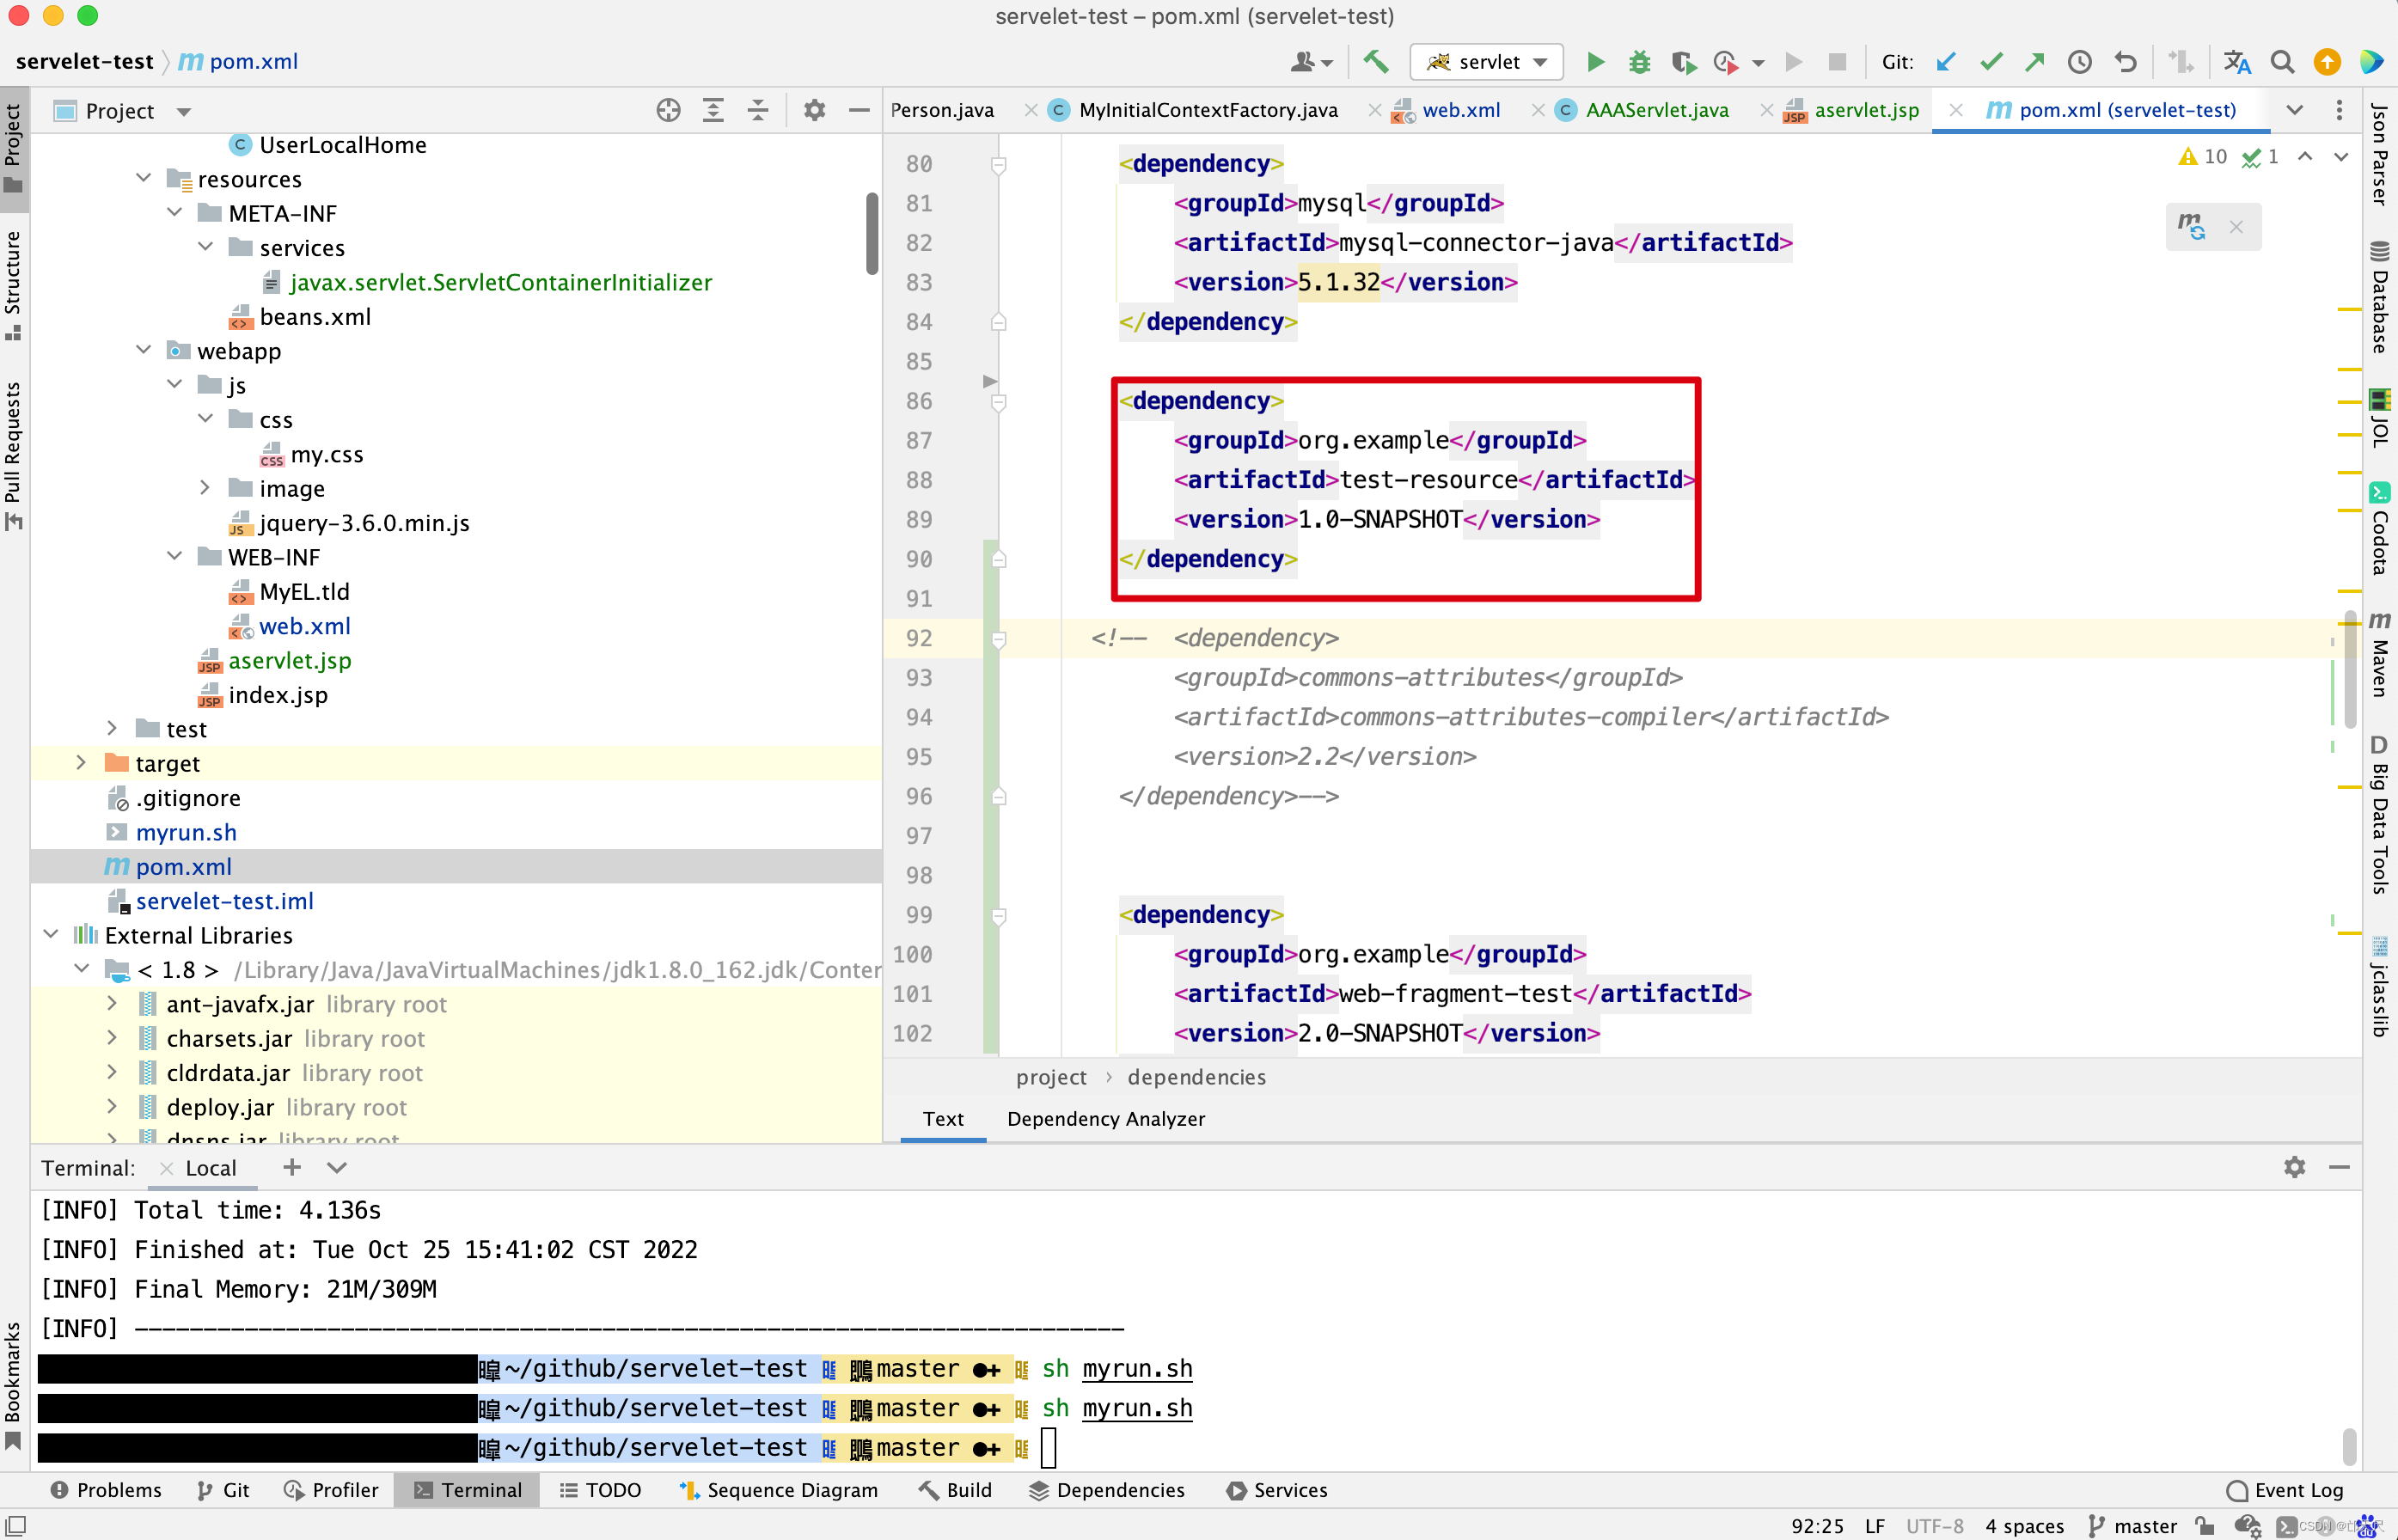Click the Build project hammer icon
The width and height of the screenshot is (2398, 1540).
(x=1376, y=62)
